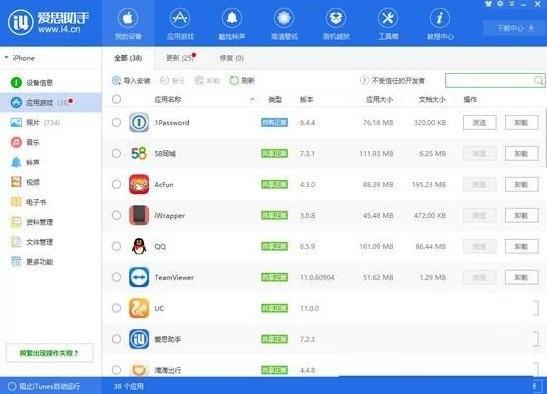Open 更多功能 more features in the sidebar
The width and height of the screenshot is (547, 394).
coord(32,262)
